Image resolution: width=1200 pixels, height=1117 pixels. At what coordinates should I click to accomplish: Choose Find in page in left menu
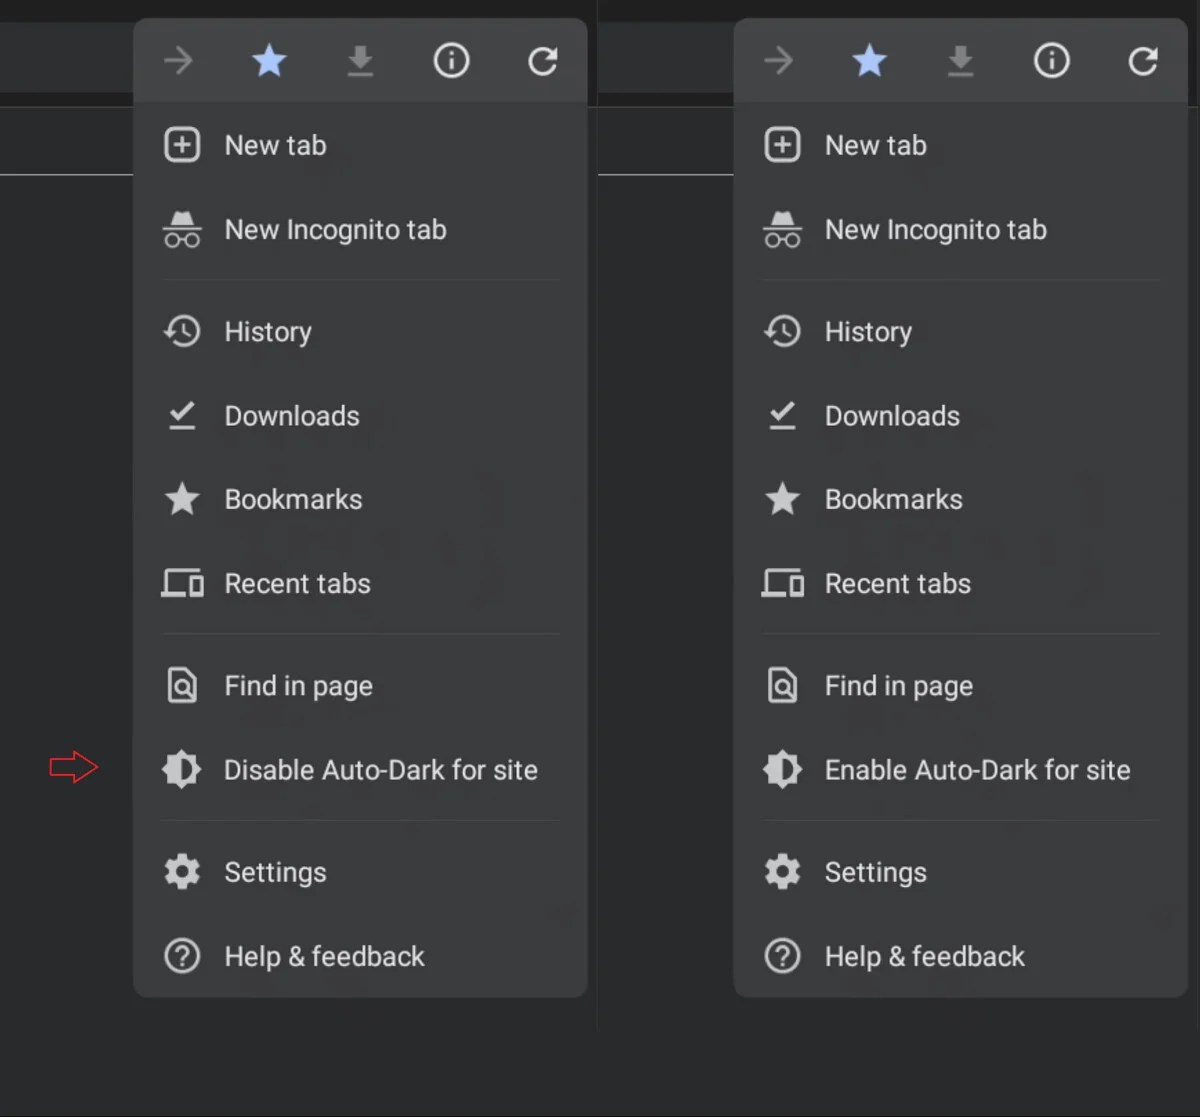[360, 686]
